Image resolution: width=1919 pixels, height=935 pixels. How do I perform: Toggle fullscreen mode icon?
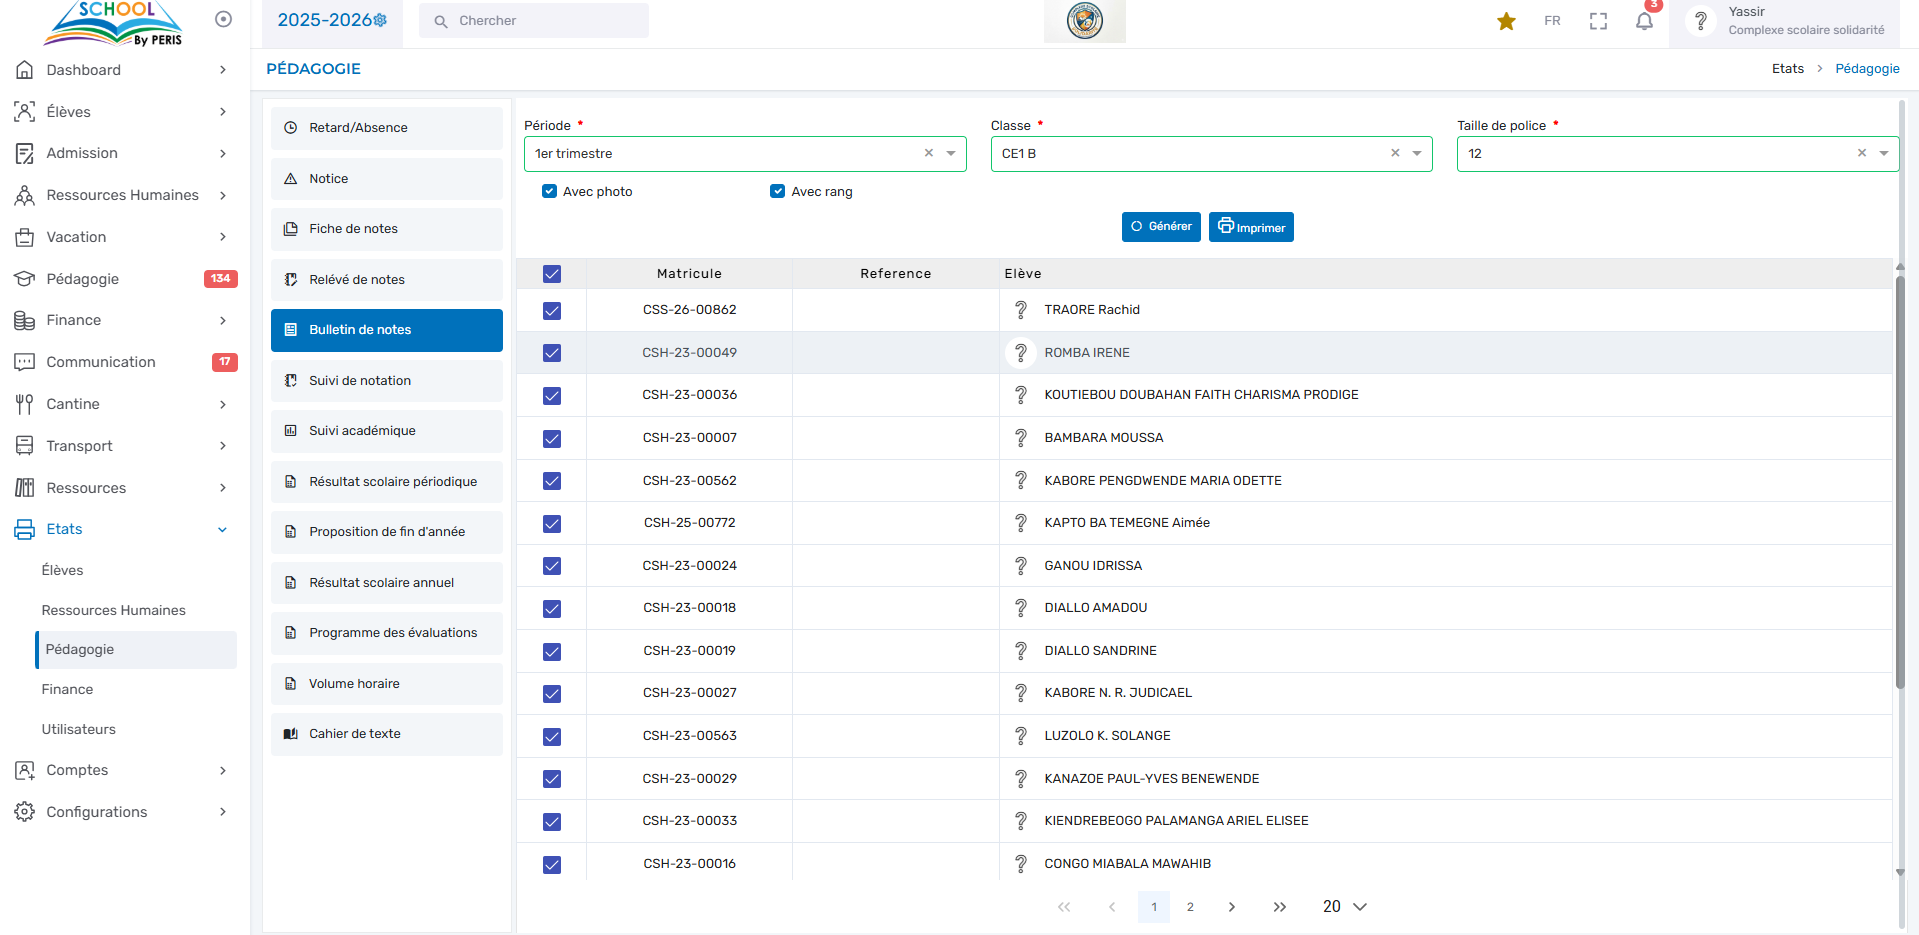pyautogui.click(x=1598, y=21)
